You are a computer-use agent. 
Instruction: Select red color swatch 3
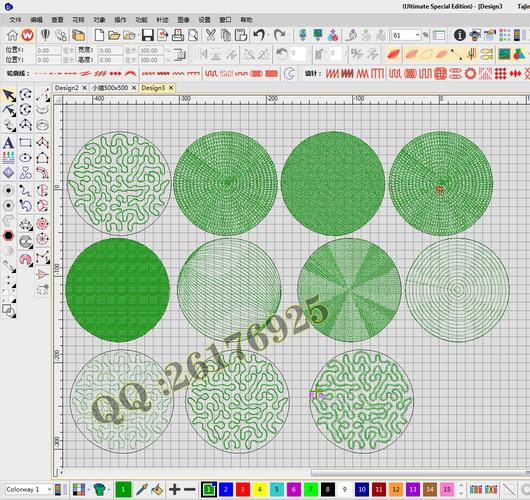(243, 489)
